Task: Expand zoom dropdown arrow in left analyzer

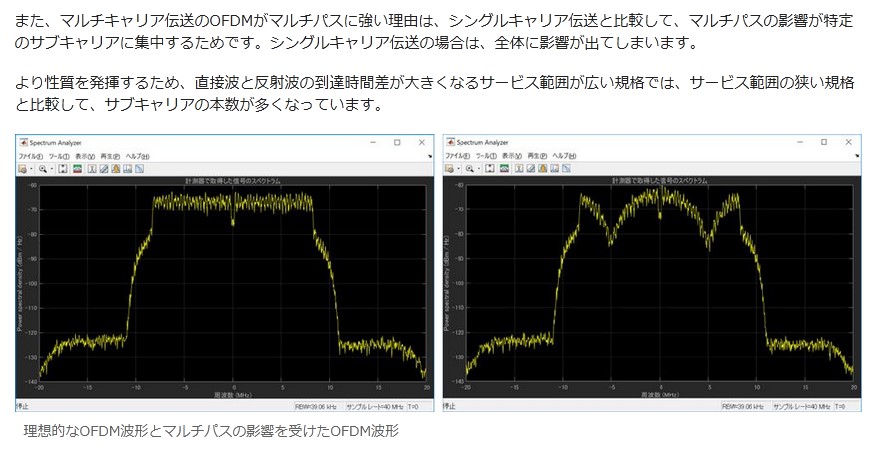Action: 51,169
